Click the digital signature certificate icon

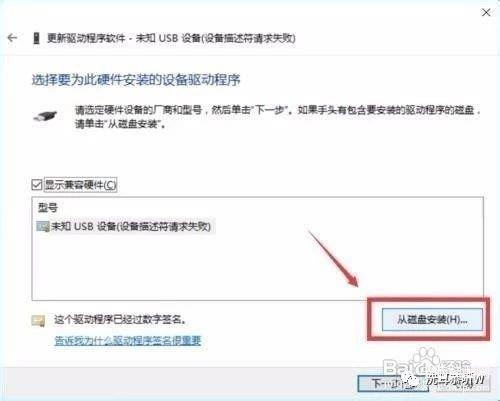coord(38,321)
